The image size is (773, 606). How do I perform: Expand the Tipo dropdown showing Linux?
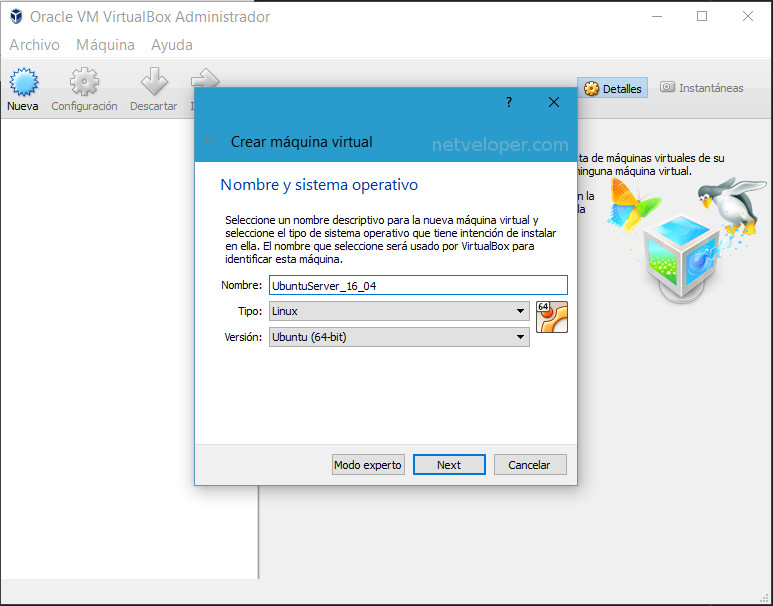[399, 311]
